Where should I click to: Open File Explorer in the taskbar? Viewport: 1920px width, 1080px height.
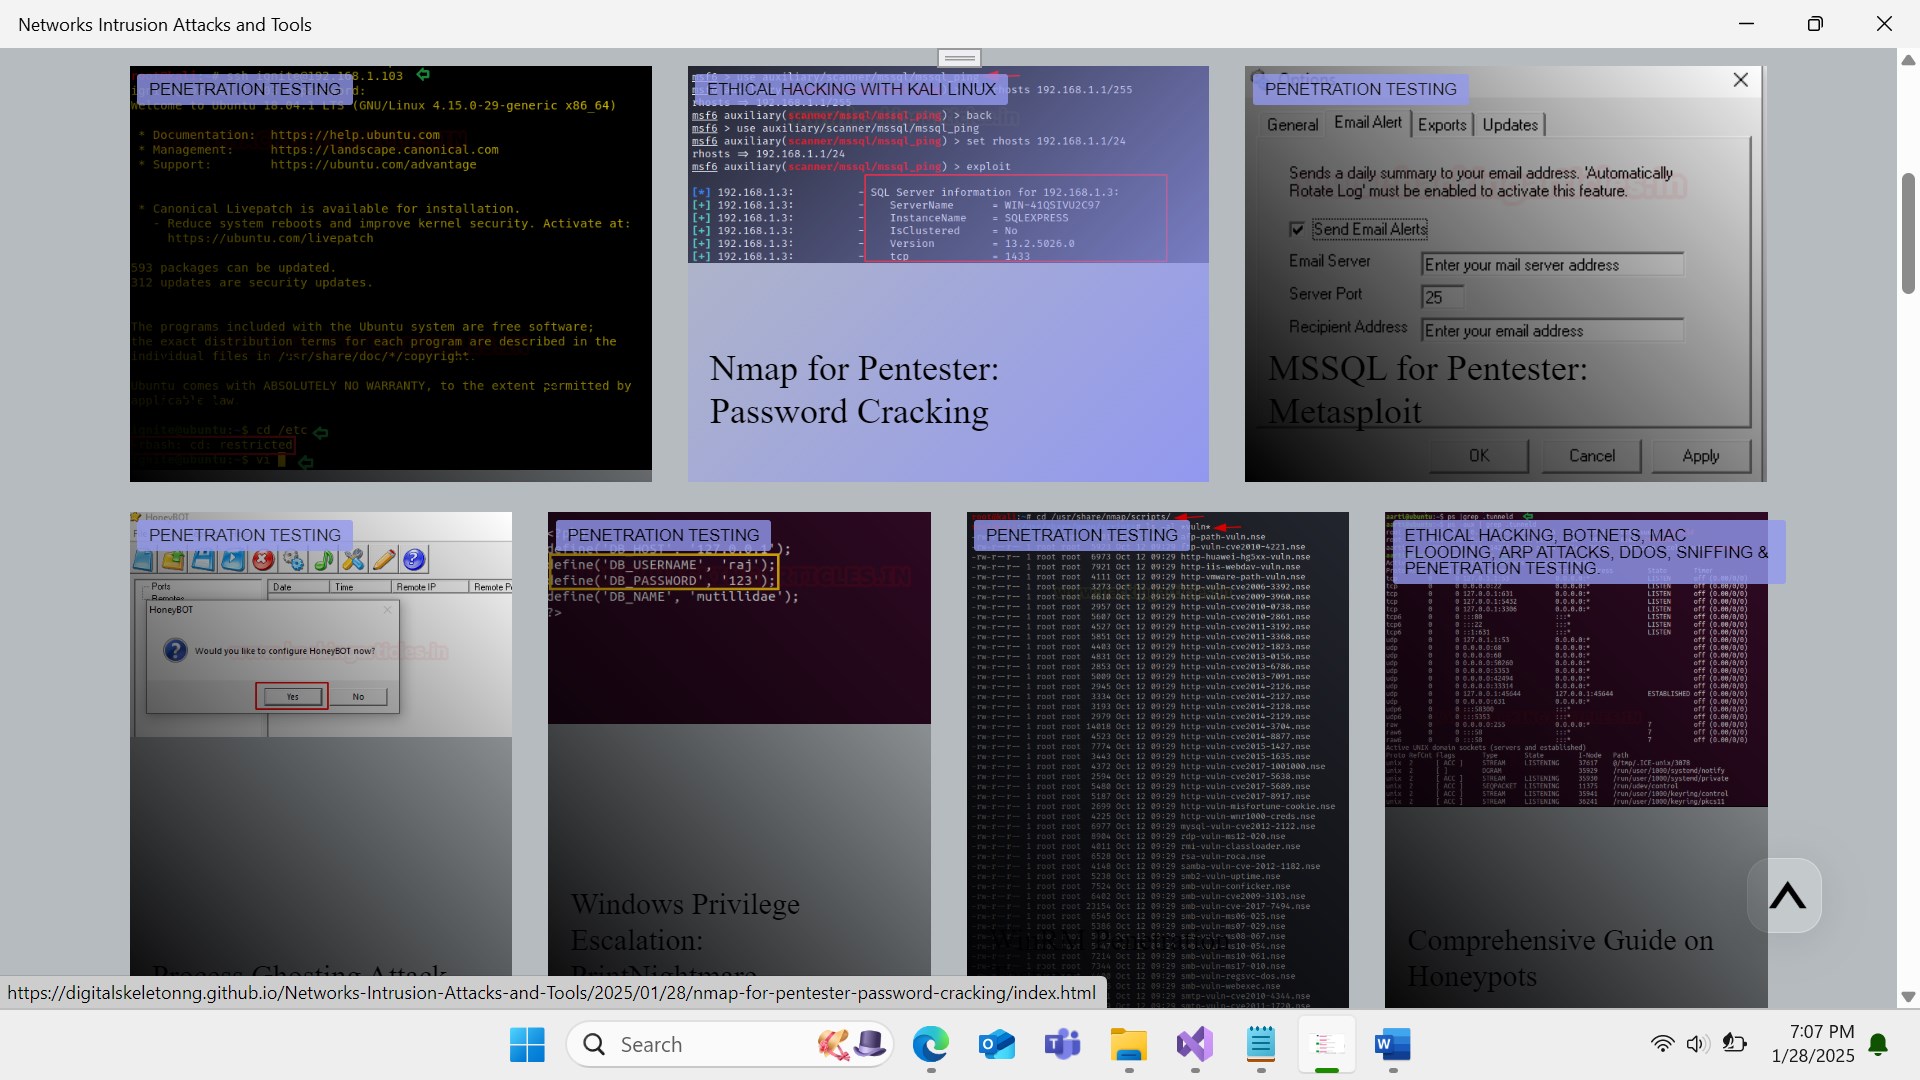pyautogui.click(x=1128, y=1044)
